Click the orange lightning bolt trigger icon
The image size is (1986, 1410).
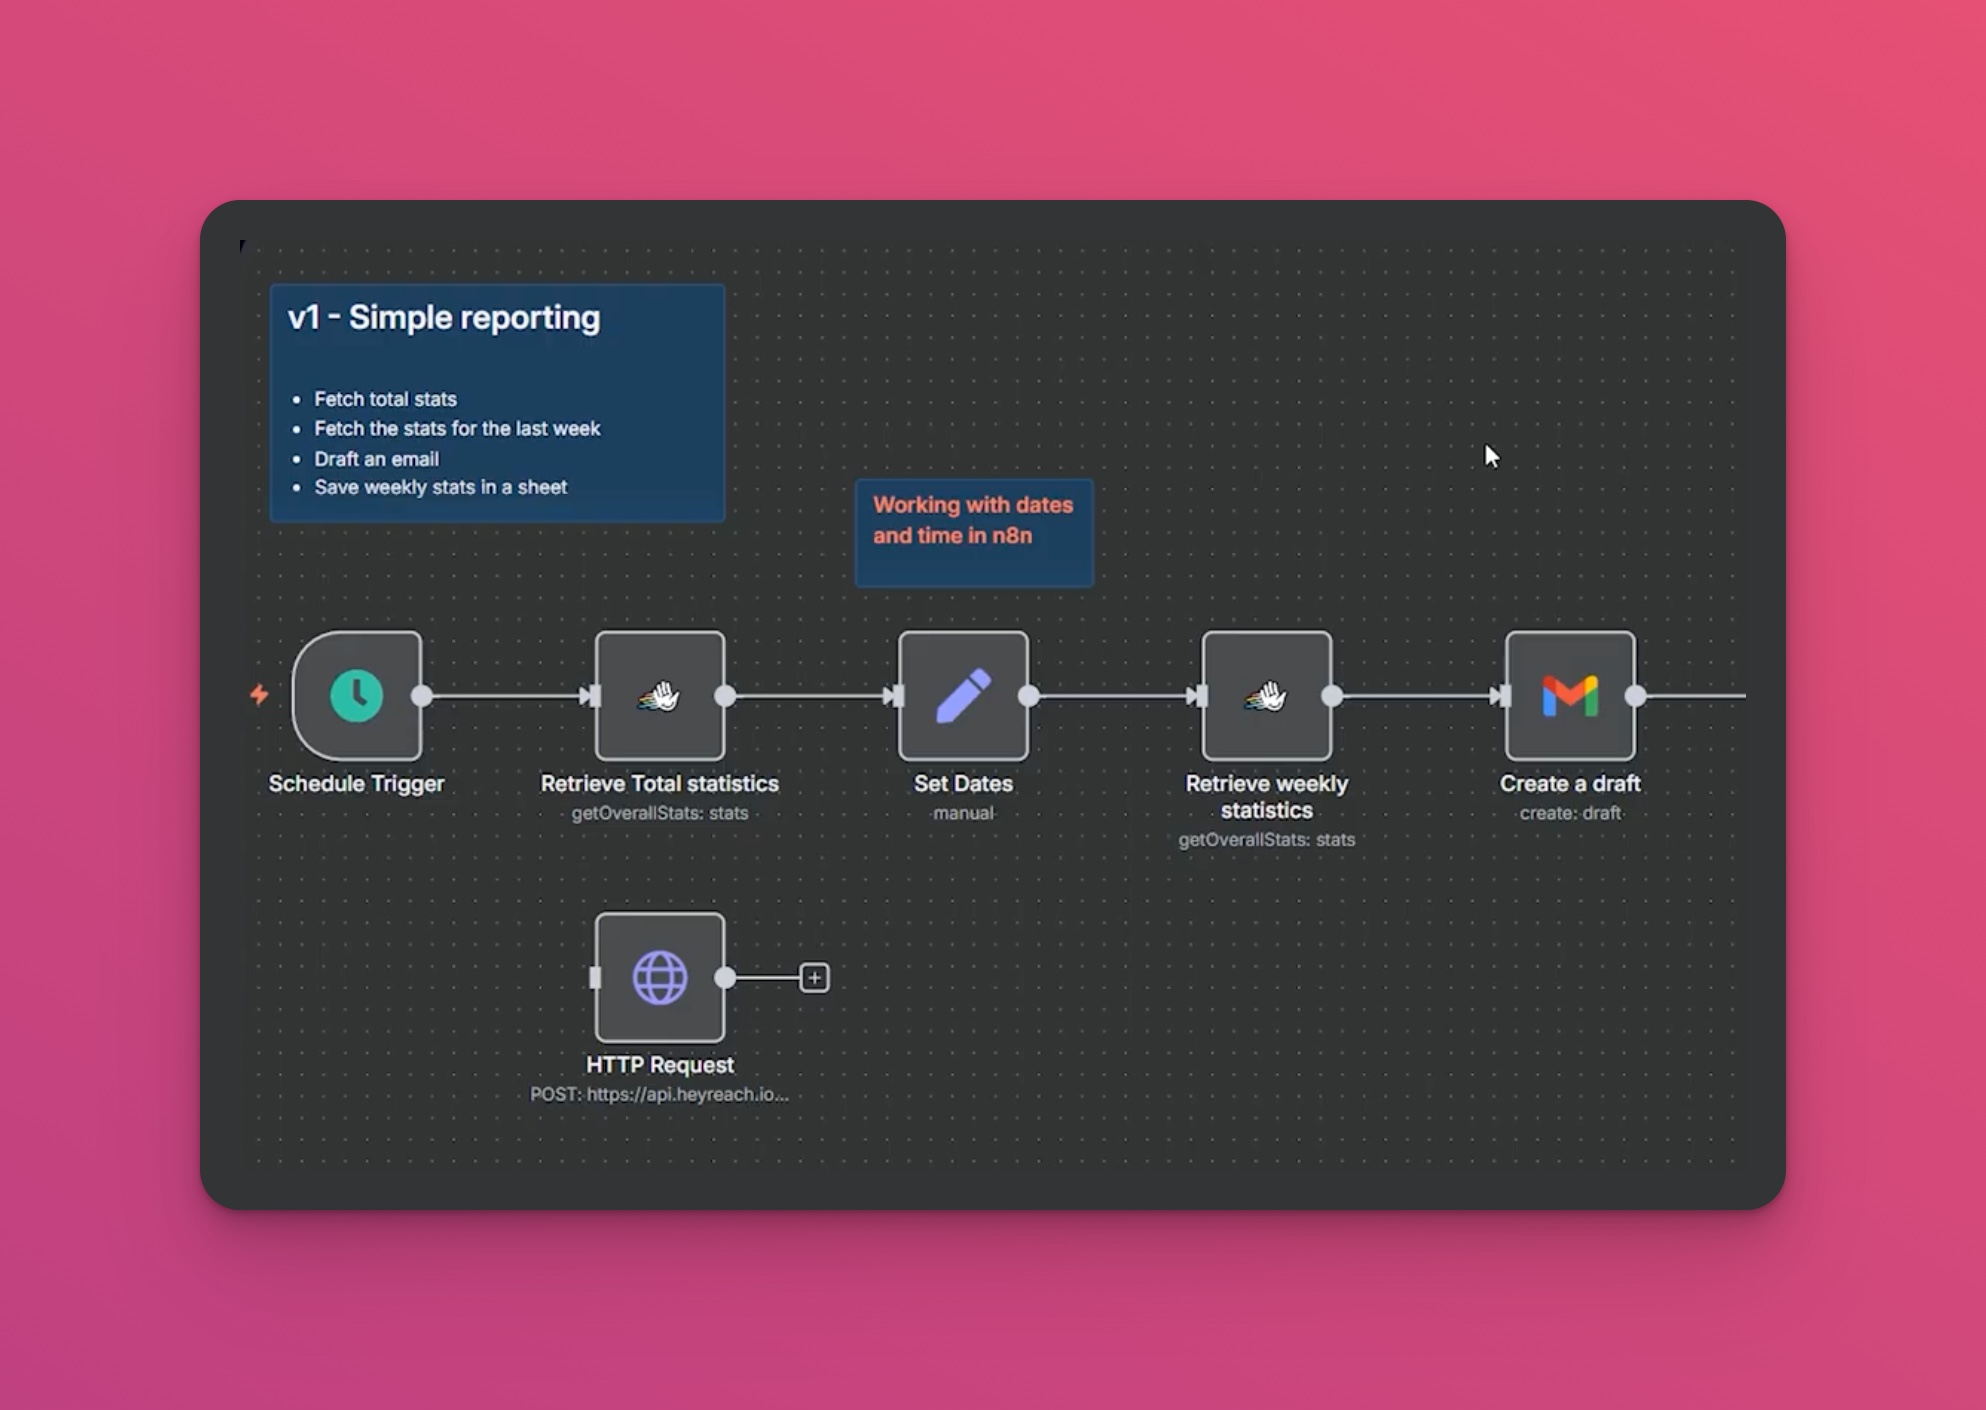259,694
